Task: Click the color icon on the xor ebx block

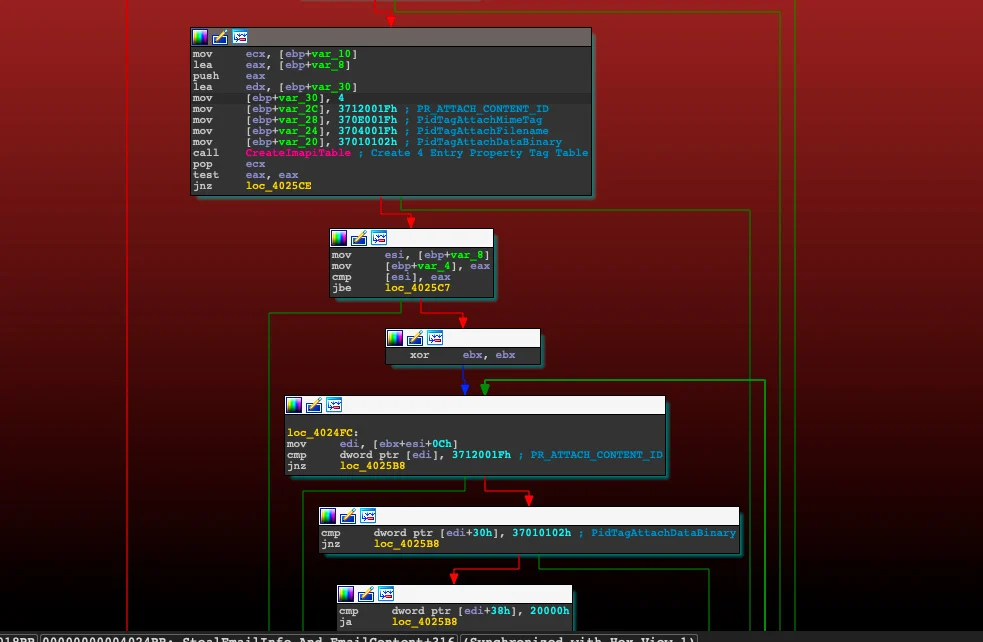Action: point(395,338)
